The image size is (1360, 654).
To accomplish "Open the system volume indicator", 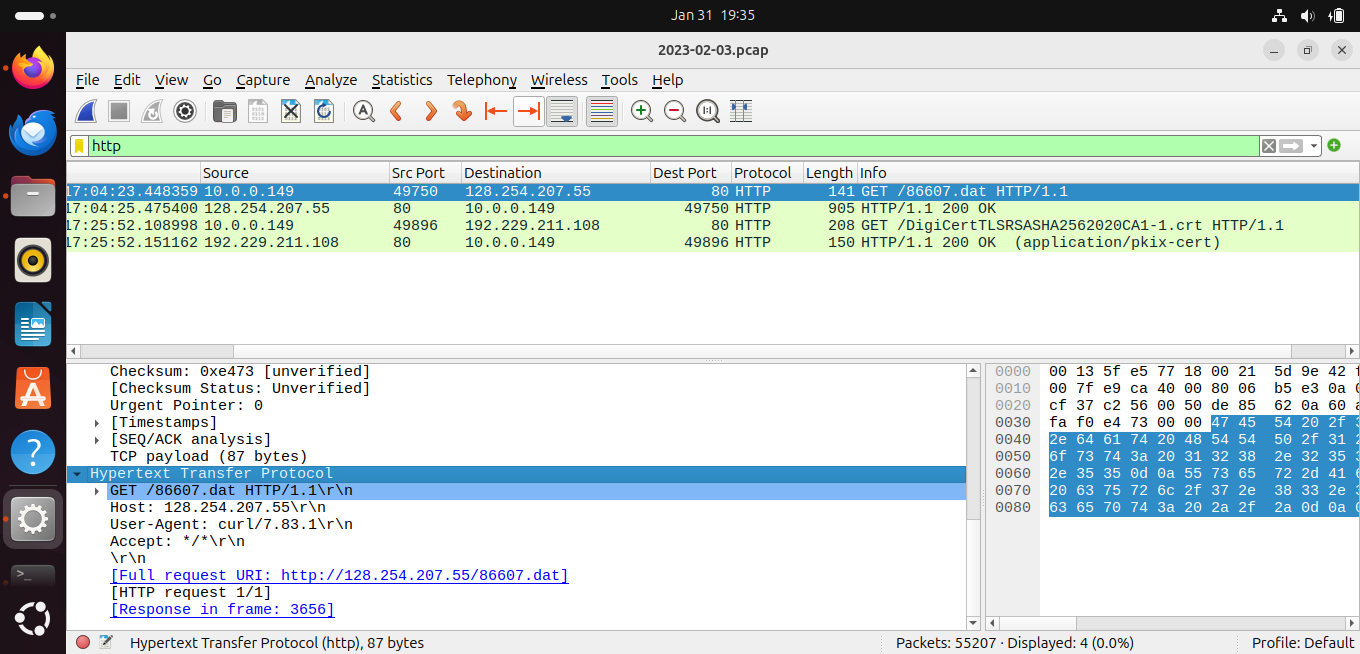I will [x=1307, y=15].
